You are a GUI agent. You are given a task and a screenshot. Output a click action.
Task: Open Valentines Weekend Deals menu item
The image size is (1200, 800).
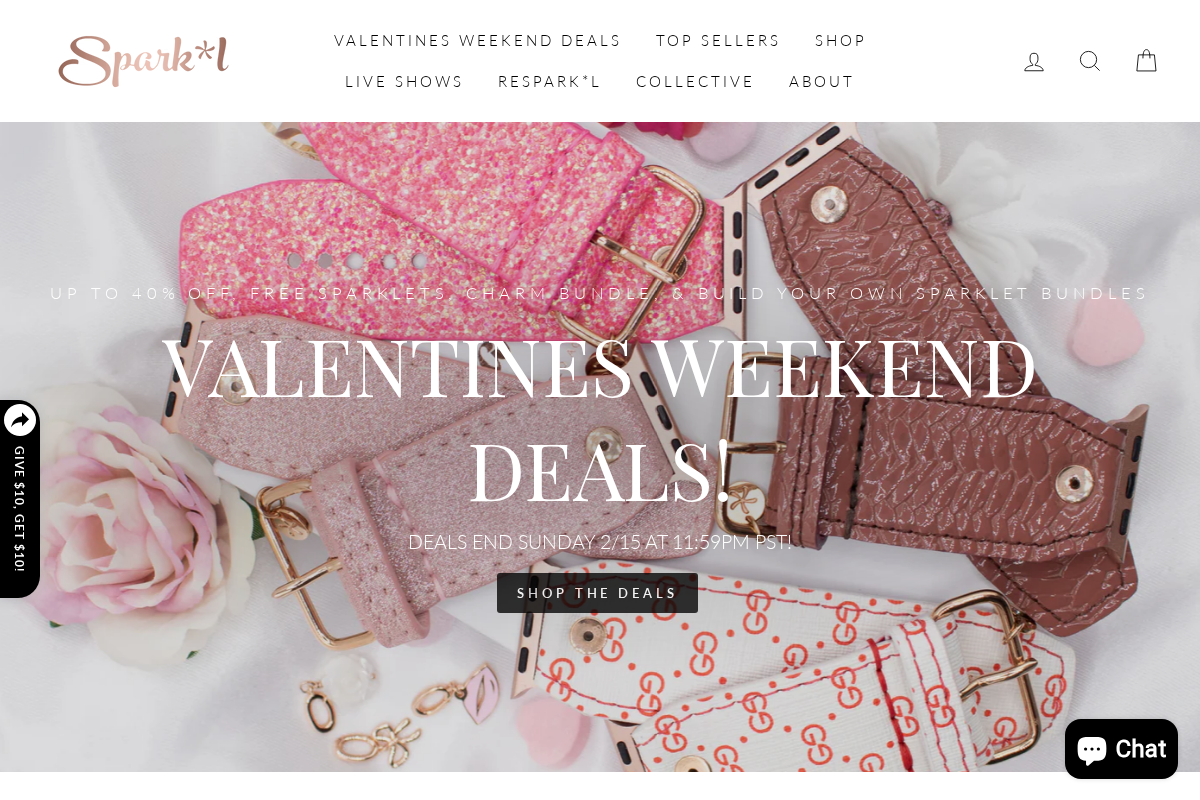478,41
